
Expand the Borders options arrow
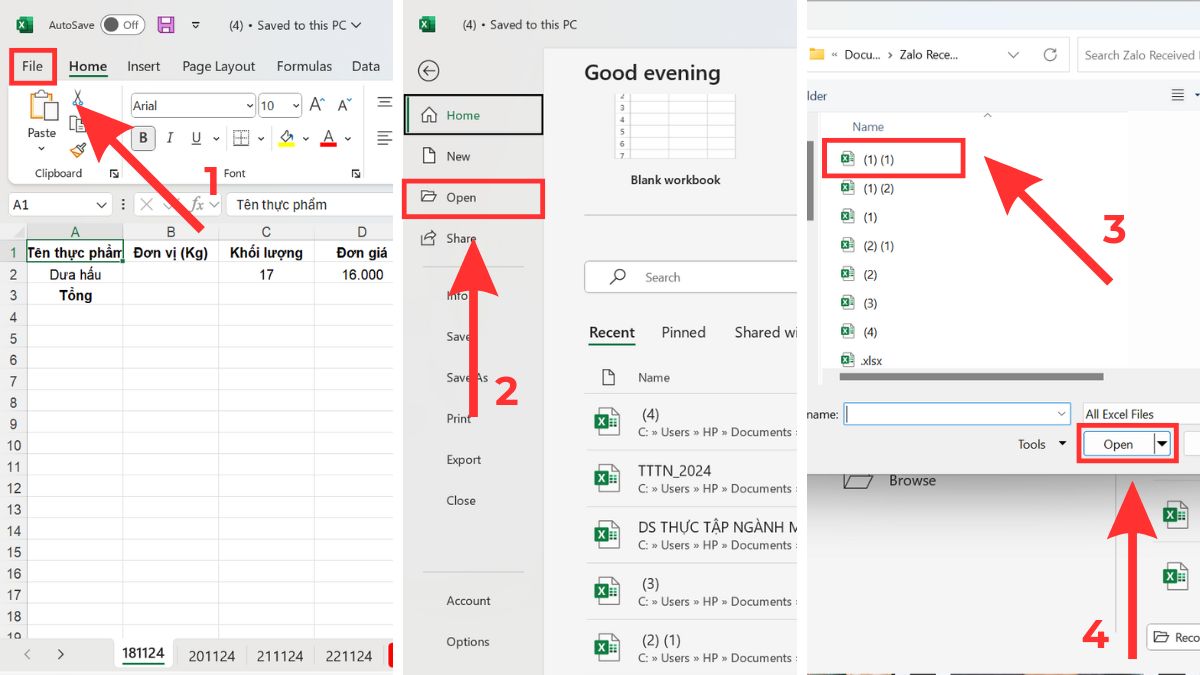[261, 139]
